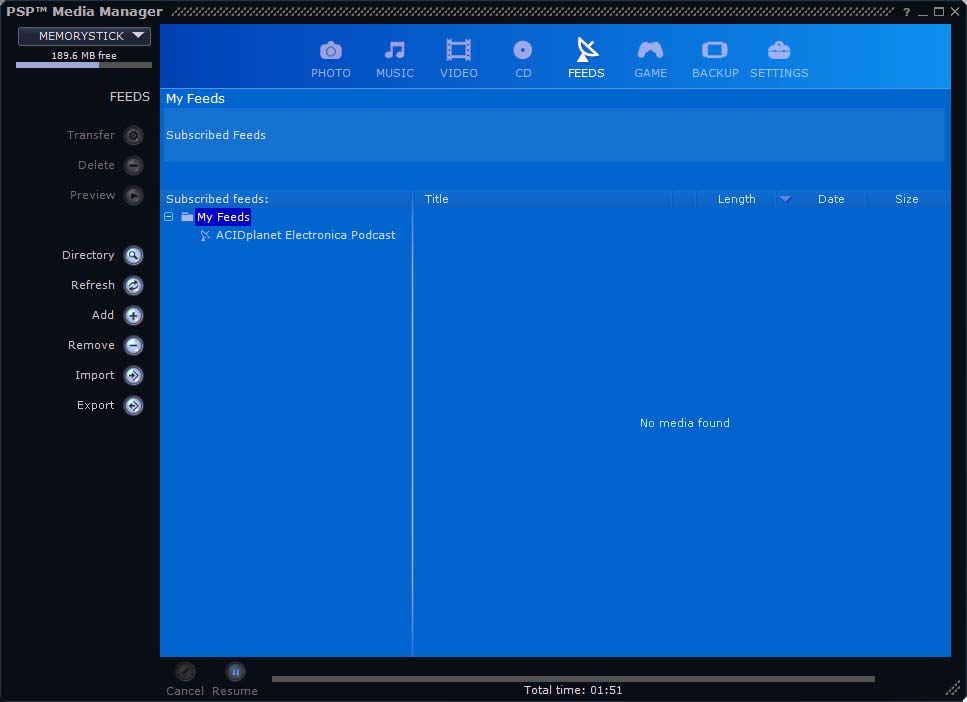Click the sort arrow beside Length
The height and width of the screenshot is (702, 967).
coord(785,199)
